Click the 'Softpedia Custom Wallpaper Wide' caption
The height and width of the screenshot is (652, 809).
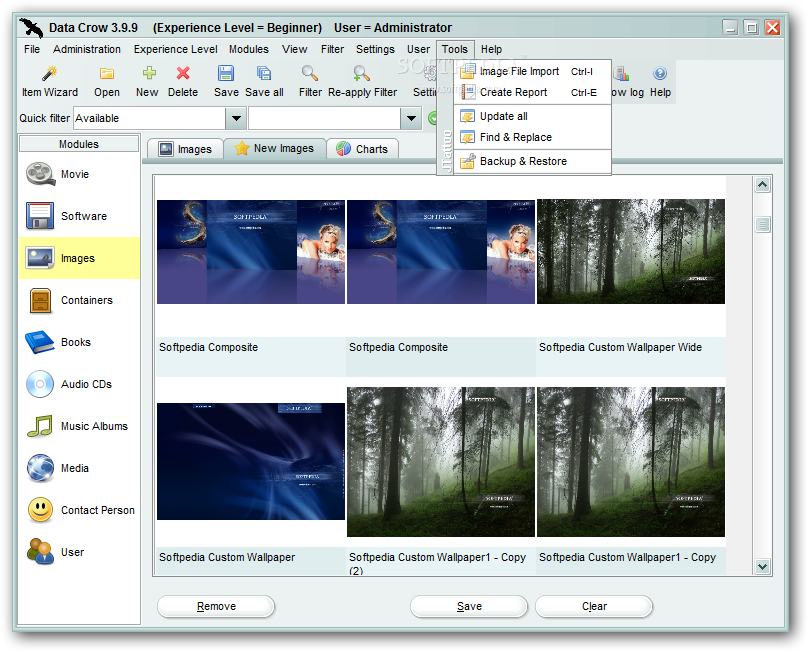pyautogui.click(x=620, y=347)
